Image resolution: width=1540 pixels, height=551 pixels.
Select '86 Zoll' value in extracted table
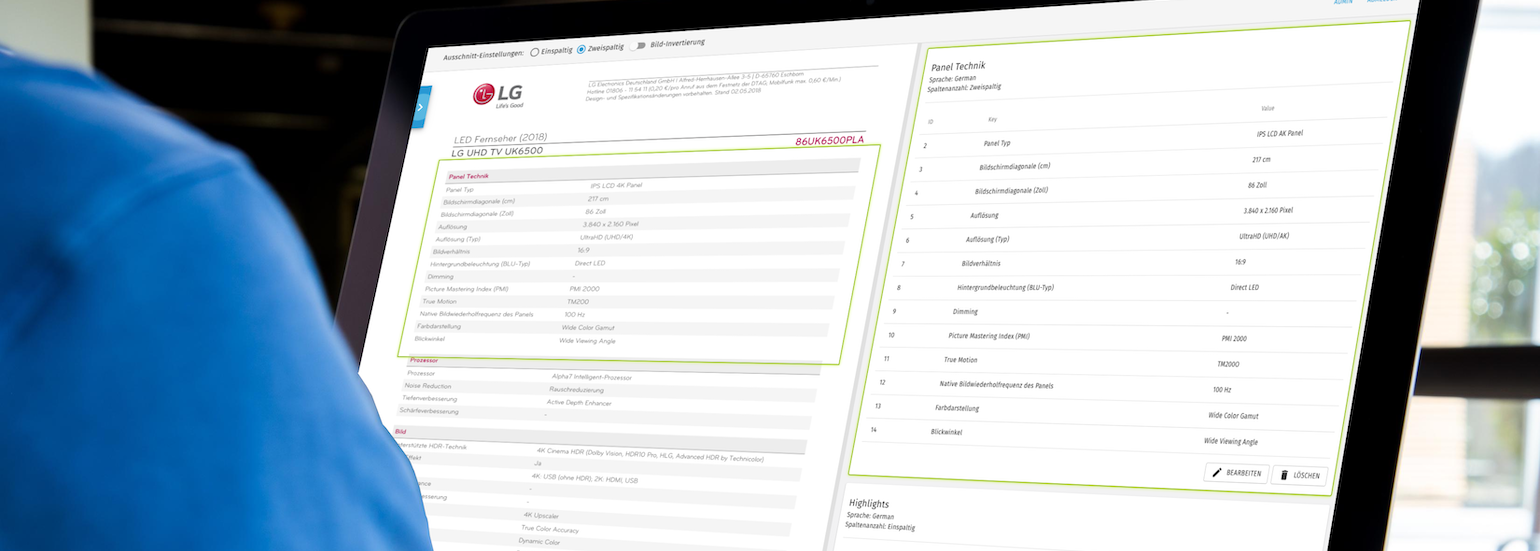coord(1257,185)
